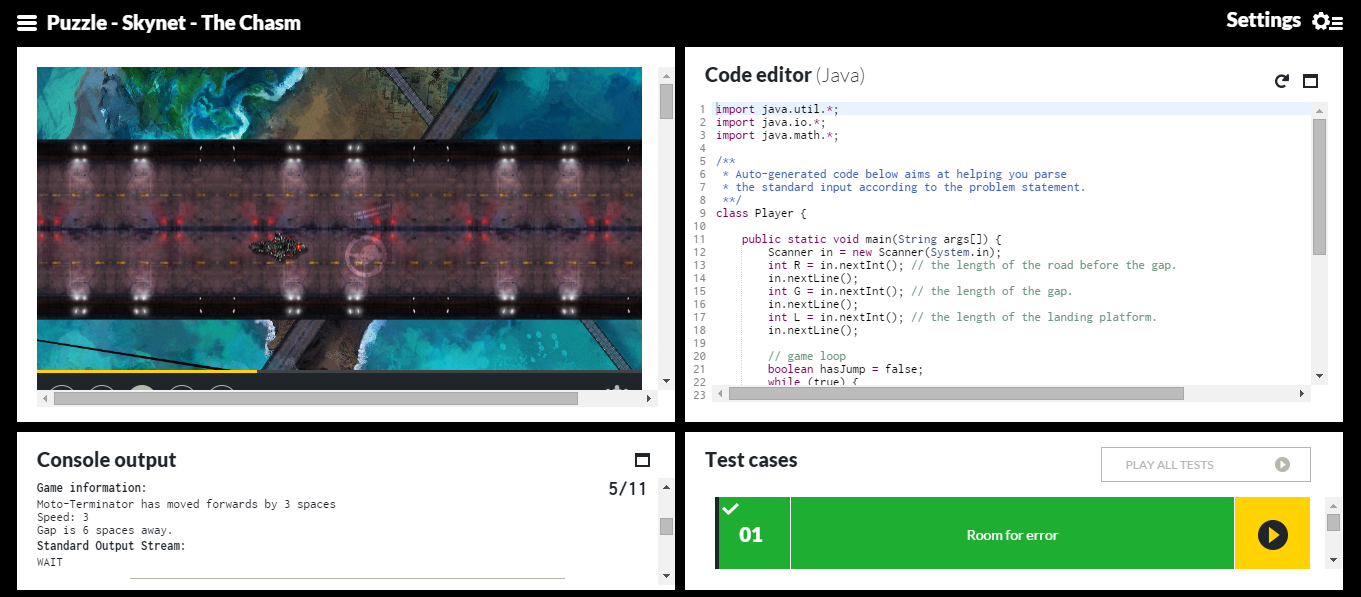Viewport: 1361px width, 597px height.
Task: Click the 'Auto-generated code below' comment line
Action: [x=894, y=174]
